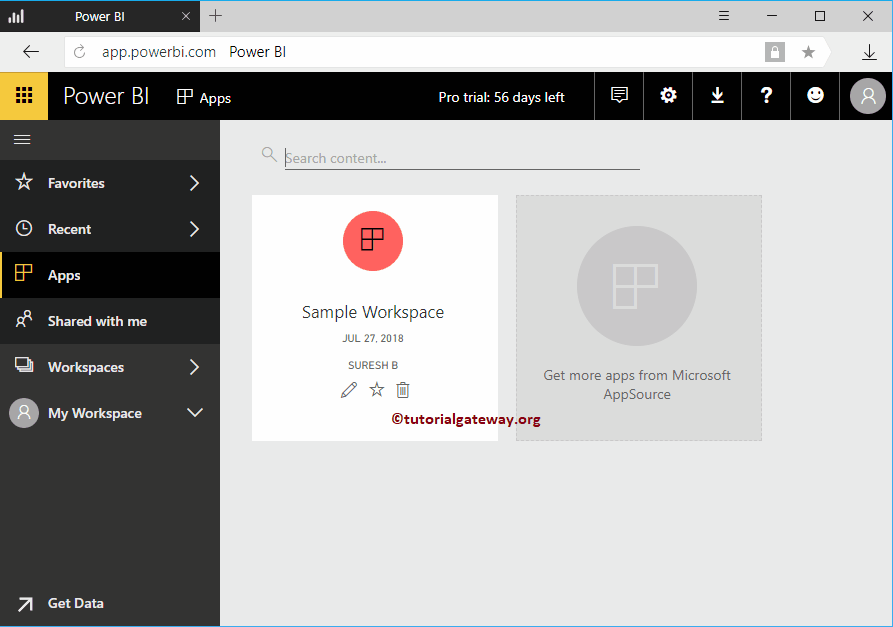Viewport: 893px width, 627px height.
Task: Open the browser hamburger menu
Action: pyautogui.click(x=724, y=16)
